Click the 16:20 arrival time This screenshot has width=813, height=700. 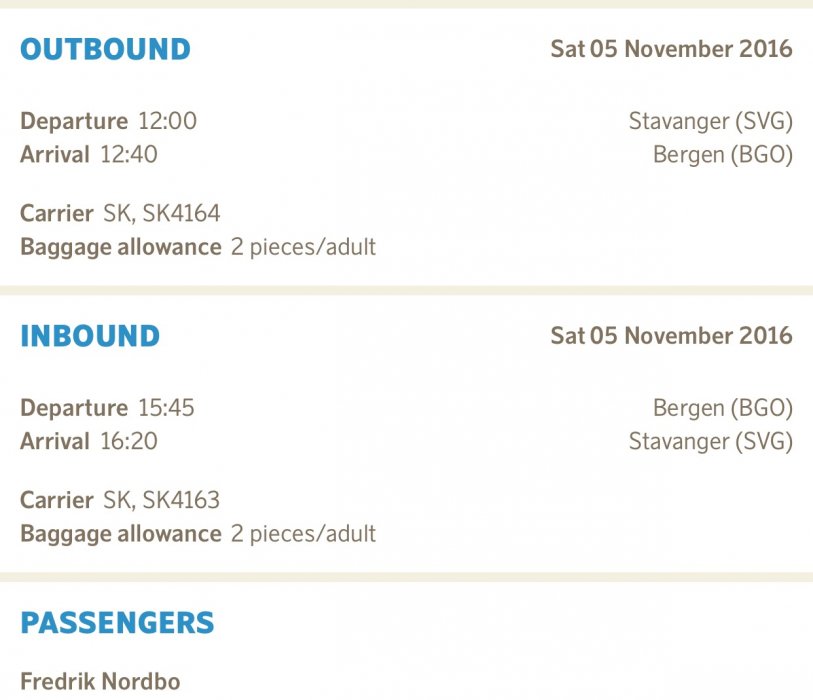pos(128,441)
